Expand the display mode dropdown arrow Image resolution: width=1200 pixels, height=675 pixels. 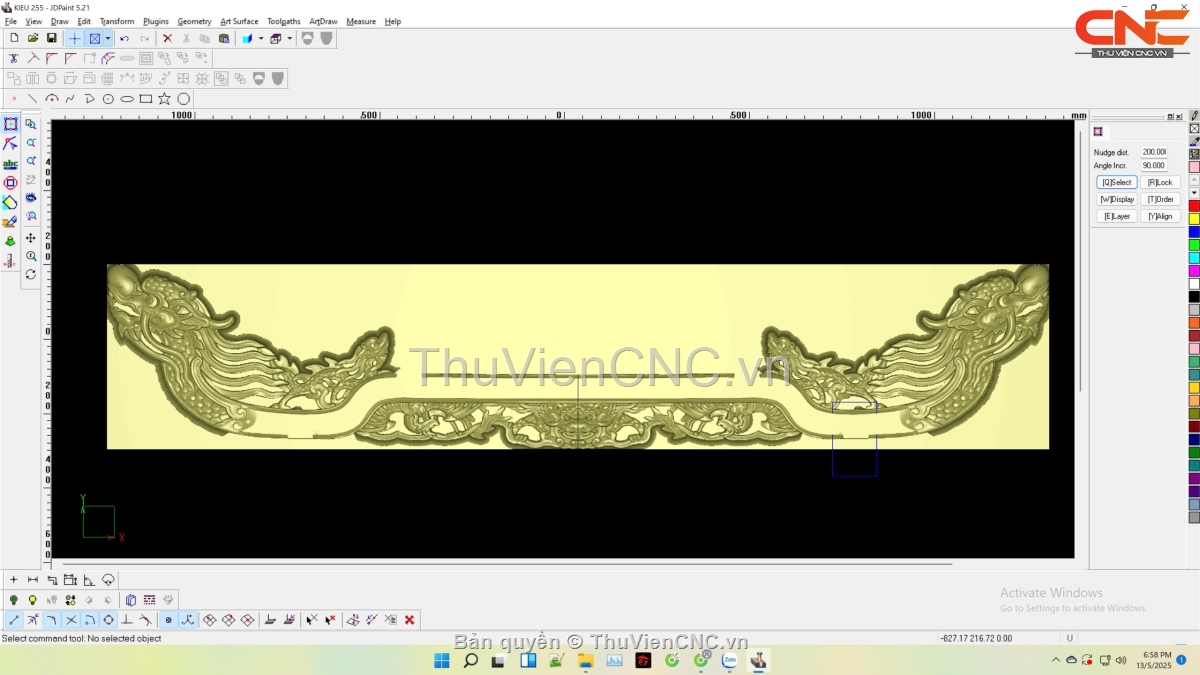(x=107, y=38)
